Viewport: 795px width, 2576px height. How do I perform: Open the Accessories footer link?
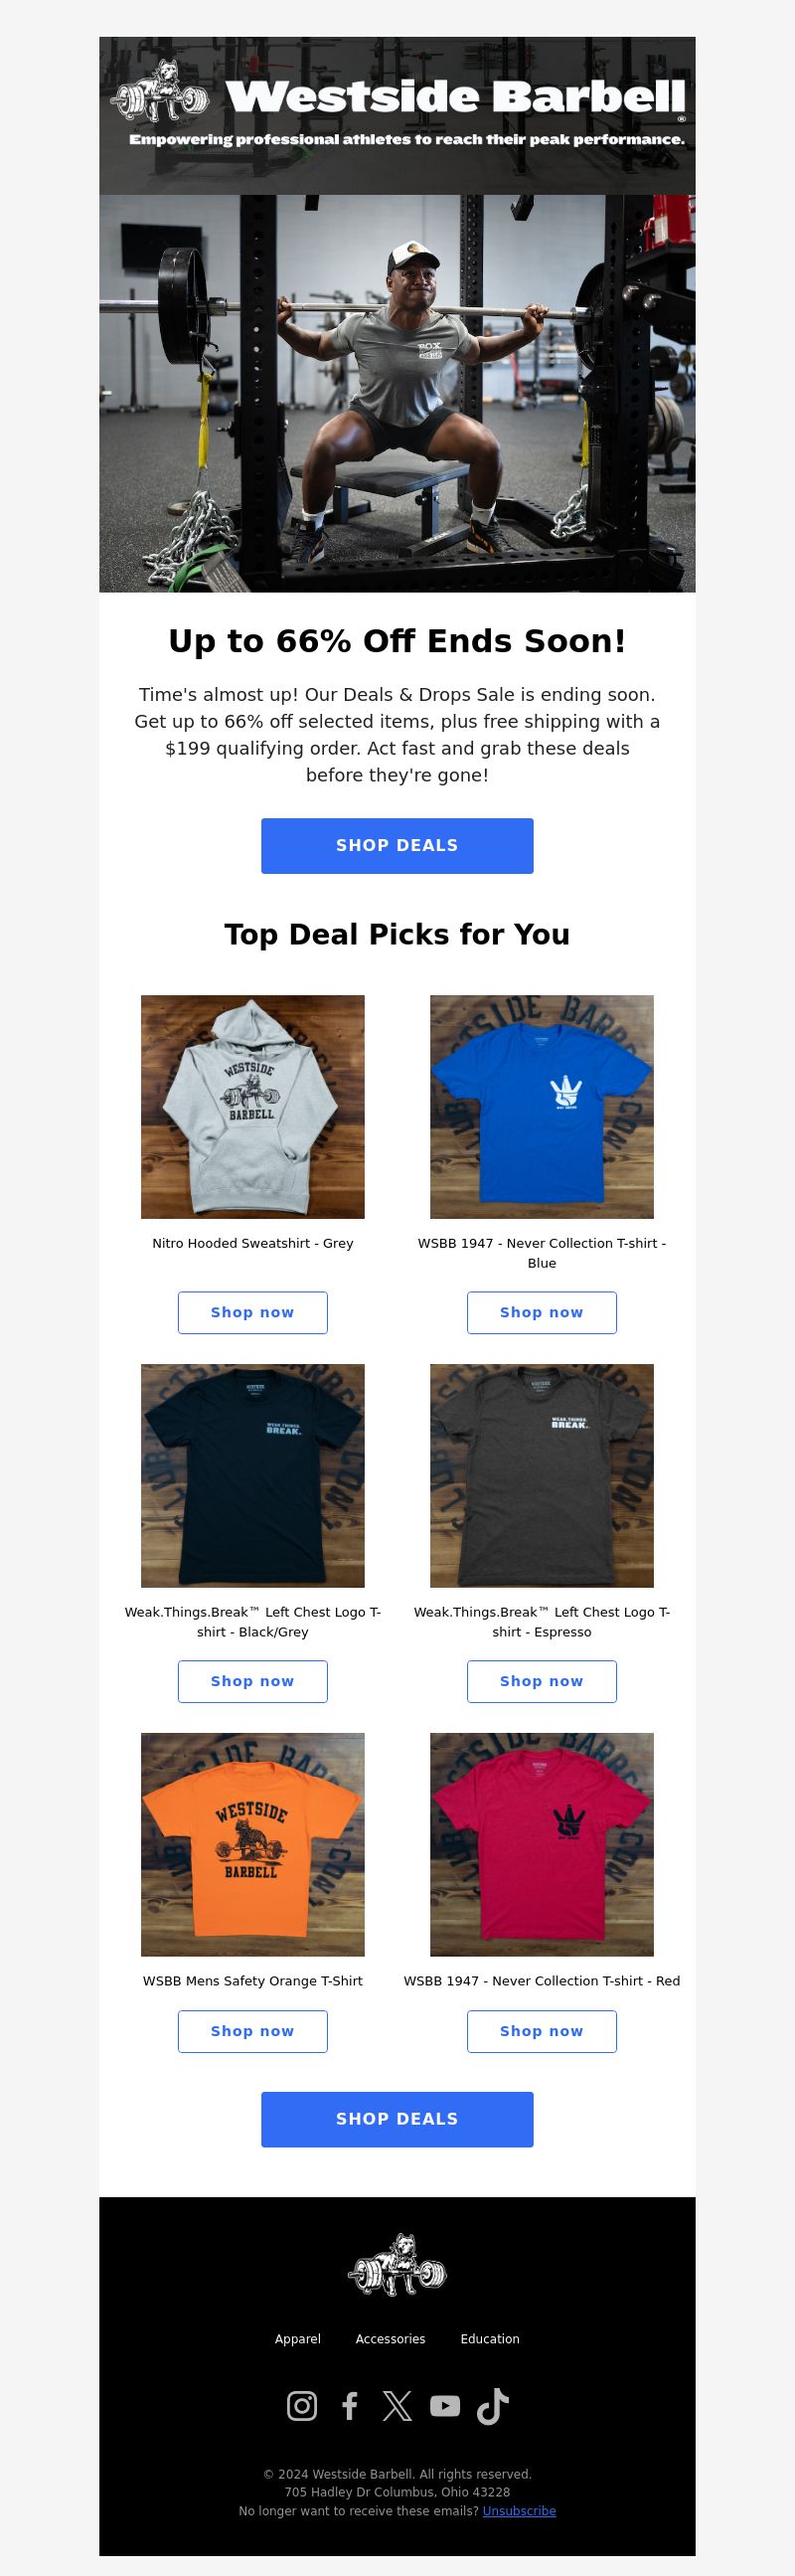pos(391,2339)
